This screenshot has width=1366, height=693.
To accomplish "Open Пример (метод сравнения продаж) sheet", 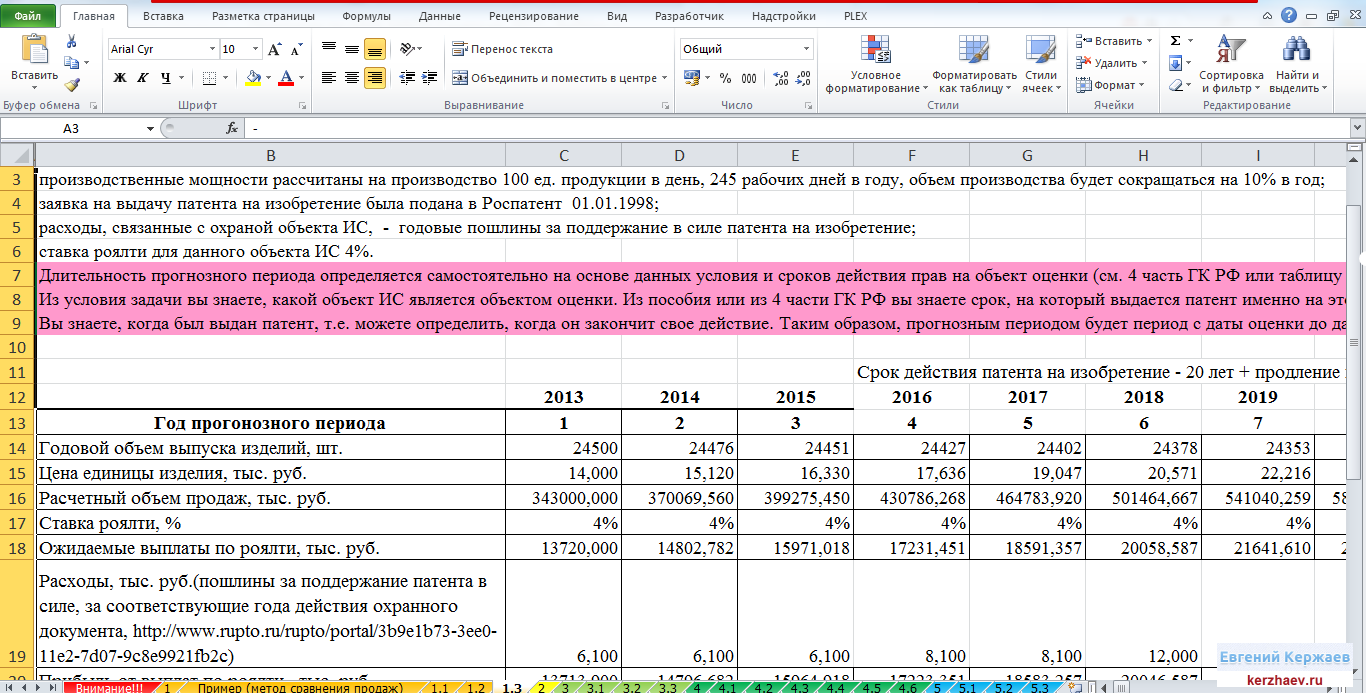I will 300,688.
